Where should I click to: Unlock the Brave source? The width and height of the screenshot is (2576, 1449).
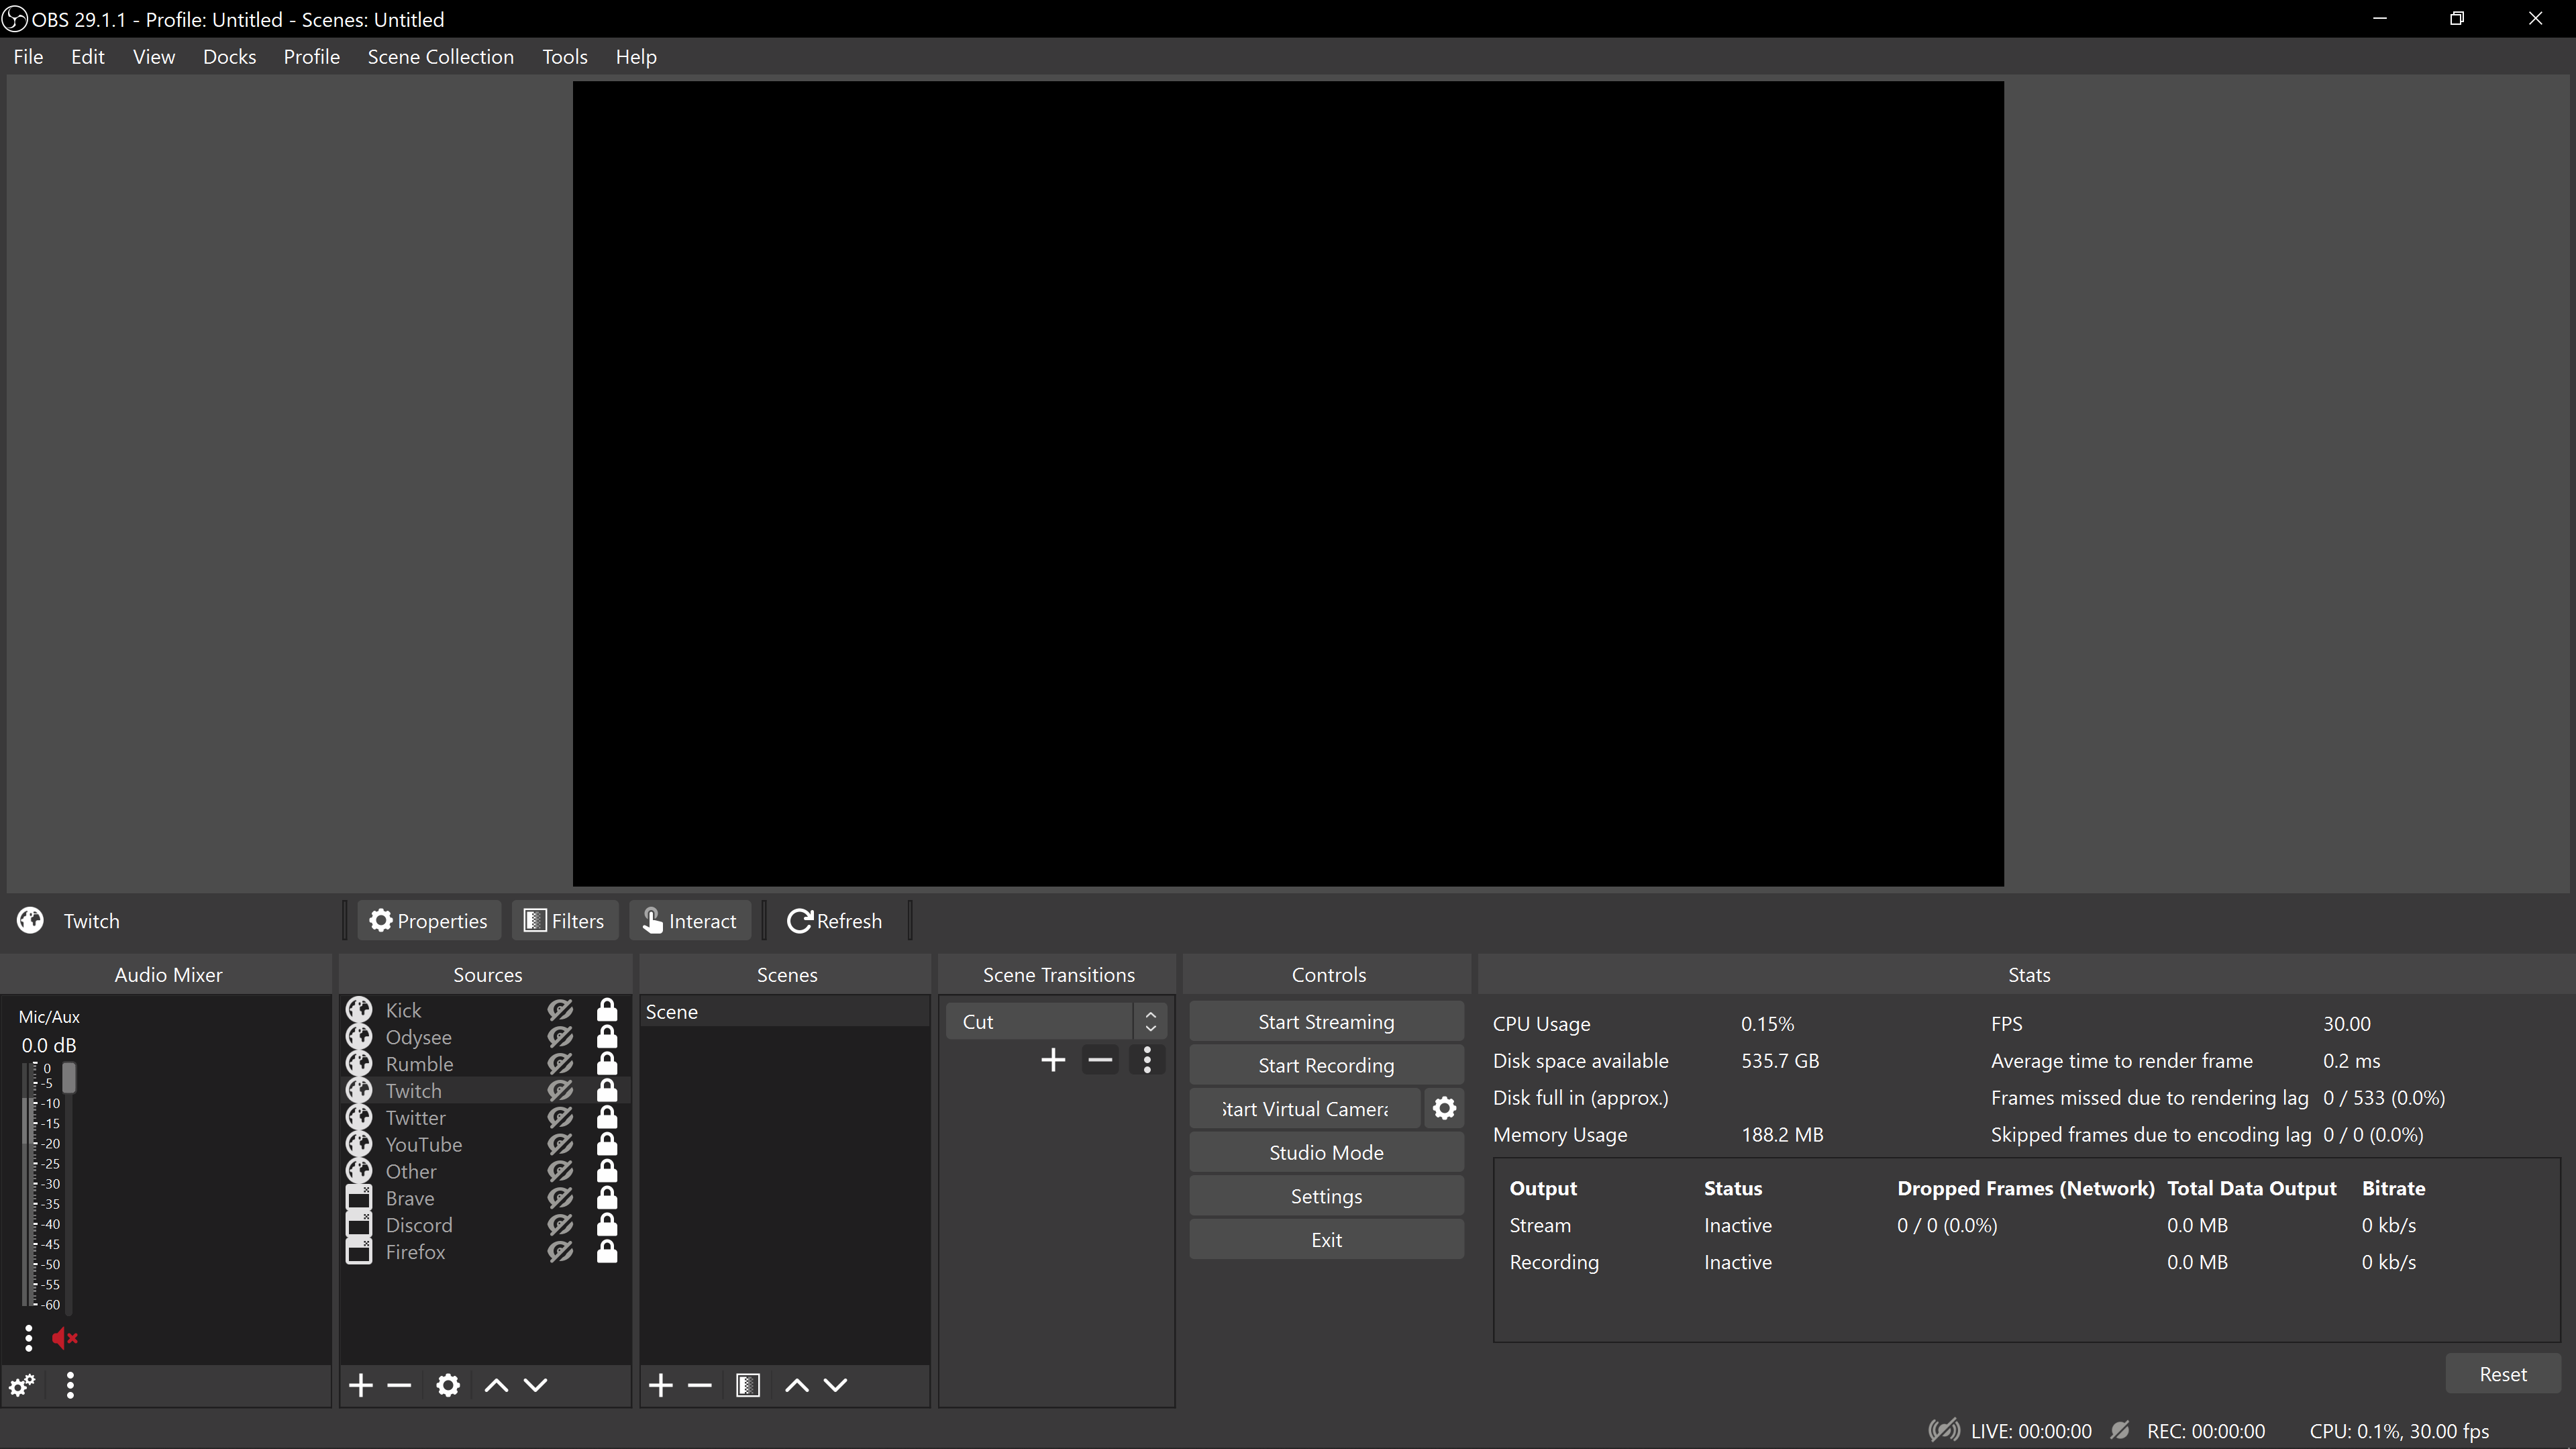click(x=607, y=1198)
